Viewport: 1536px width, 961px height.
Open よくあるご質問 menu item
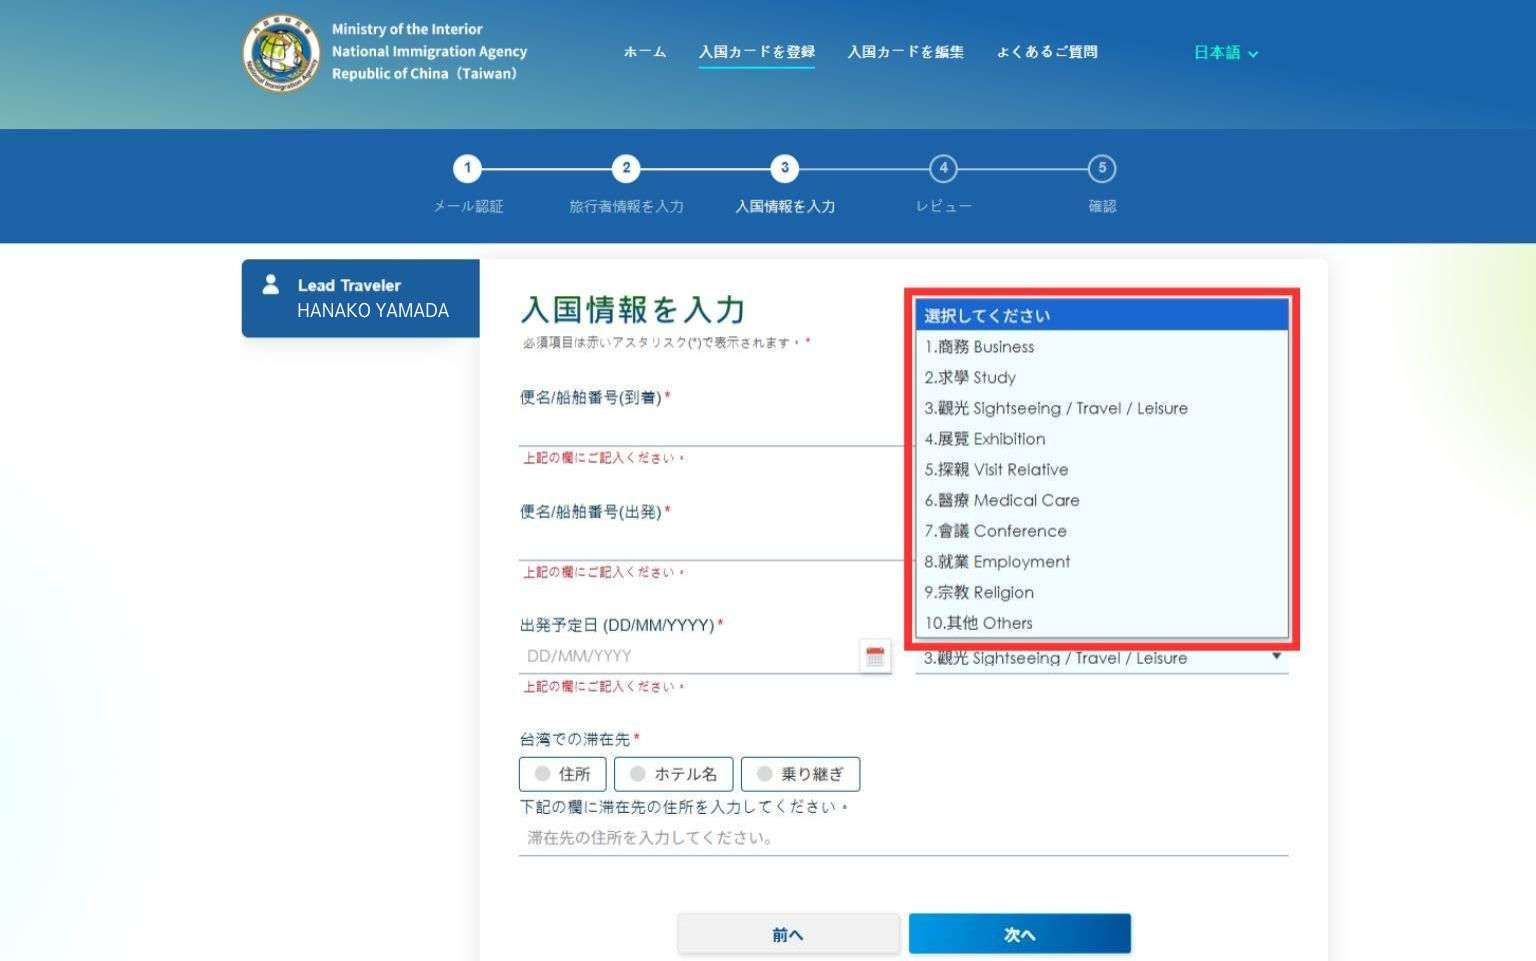coord(1046,52)
